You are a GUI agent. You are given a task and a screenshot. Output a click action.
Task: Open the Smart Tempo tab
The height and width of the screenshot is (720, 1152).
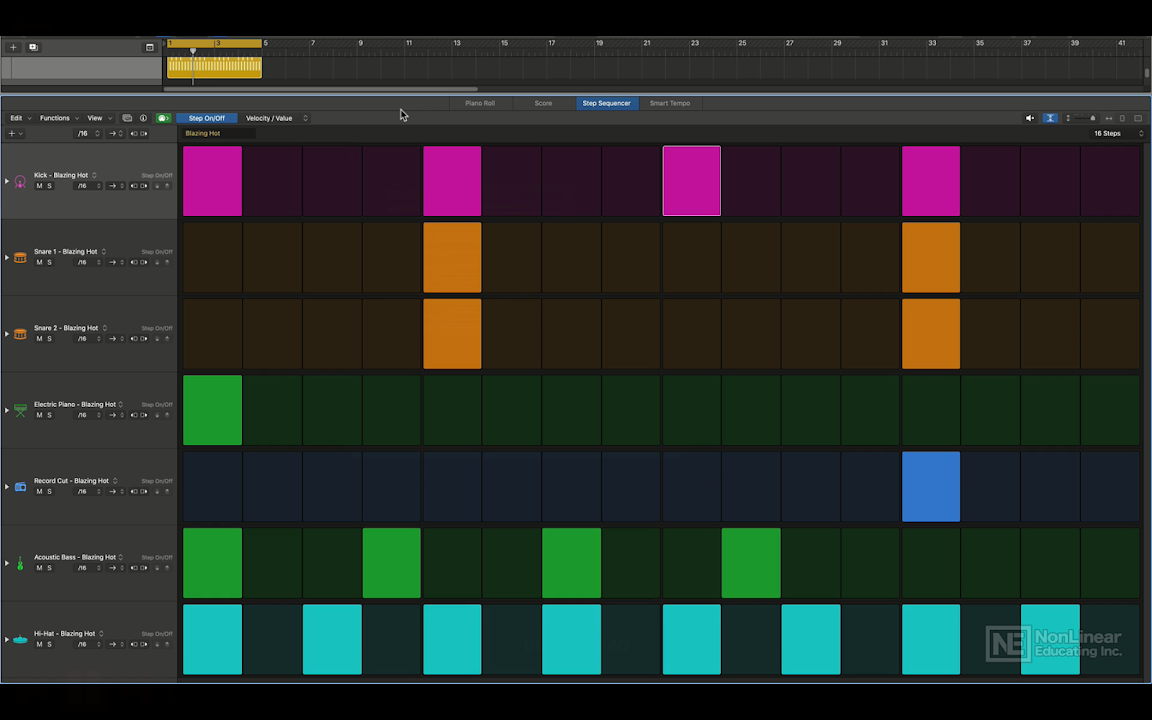point(669,103)
